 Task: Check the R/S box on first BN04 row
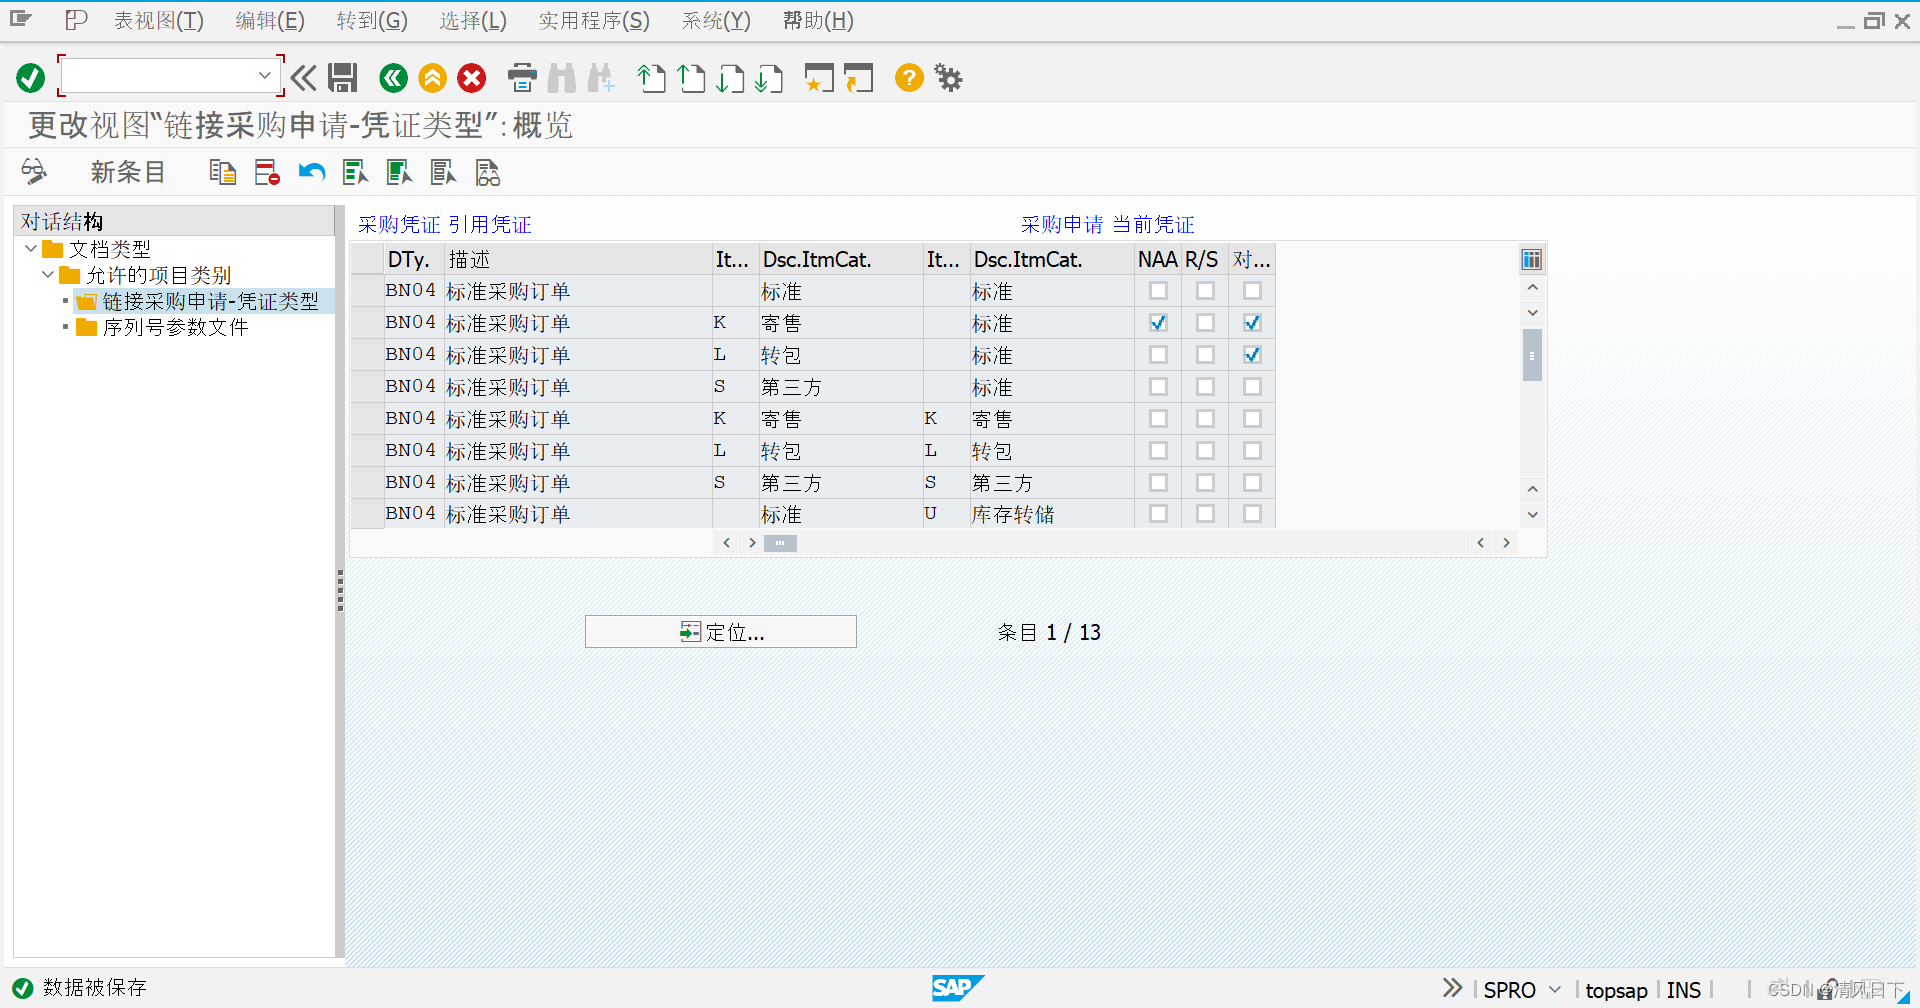coord(1204,290)
